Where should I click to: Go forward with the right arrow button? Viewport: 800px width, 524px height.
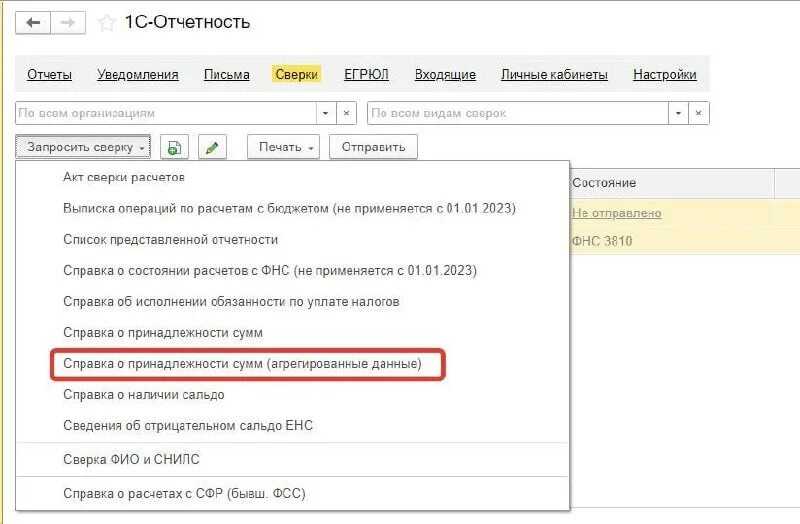pos(68,23)
